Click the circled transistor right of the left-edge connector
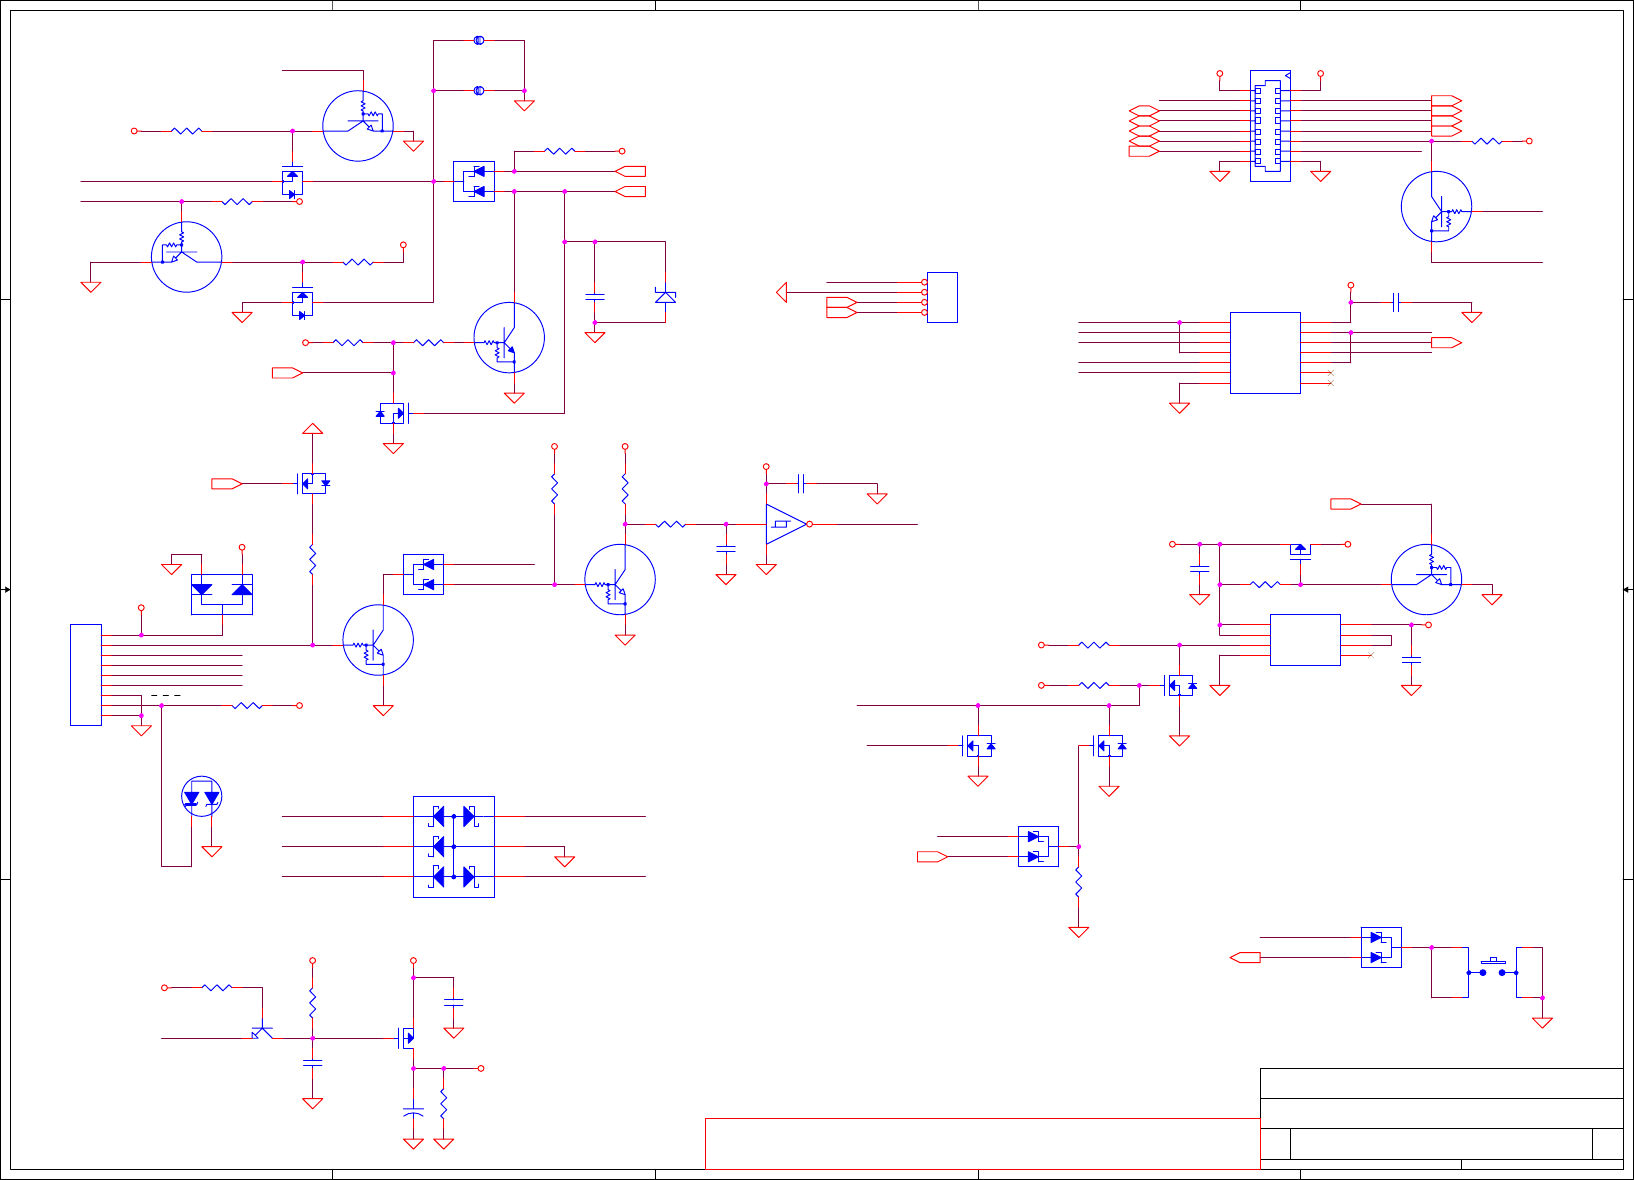Screen dimensions: 1634x1180 (378, 640)
